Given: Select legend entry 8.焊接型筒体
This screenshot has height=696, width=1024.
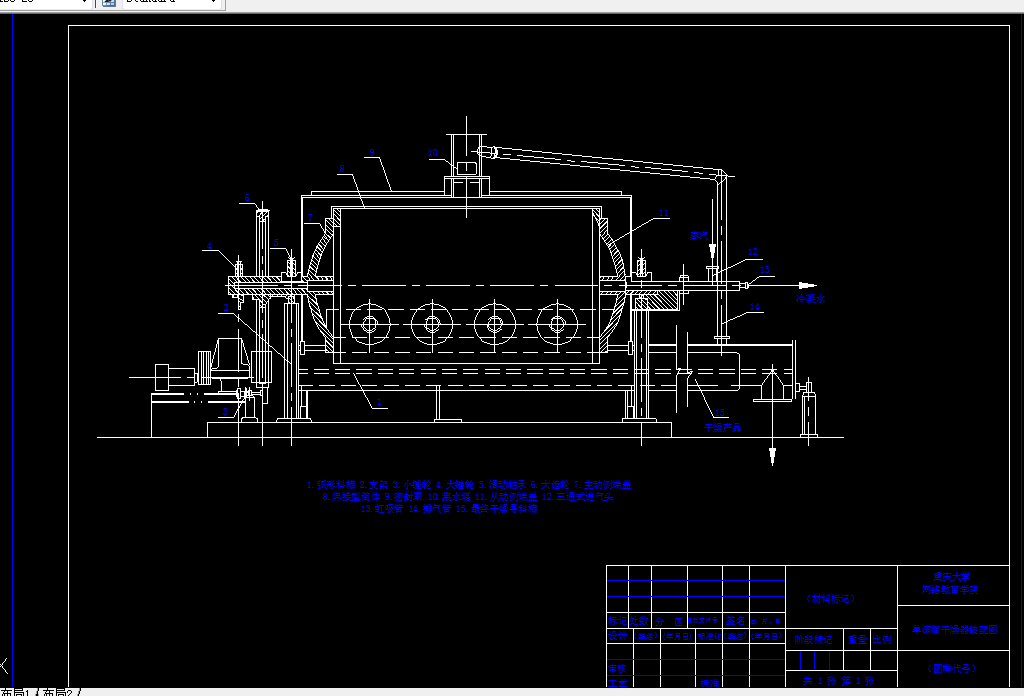Looking at the screenshot, I should (351, 497).
